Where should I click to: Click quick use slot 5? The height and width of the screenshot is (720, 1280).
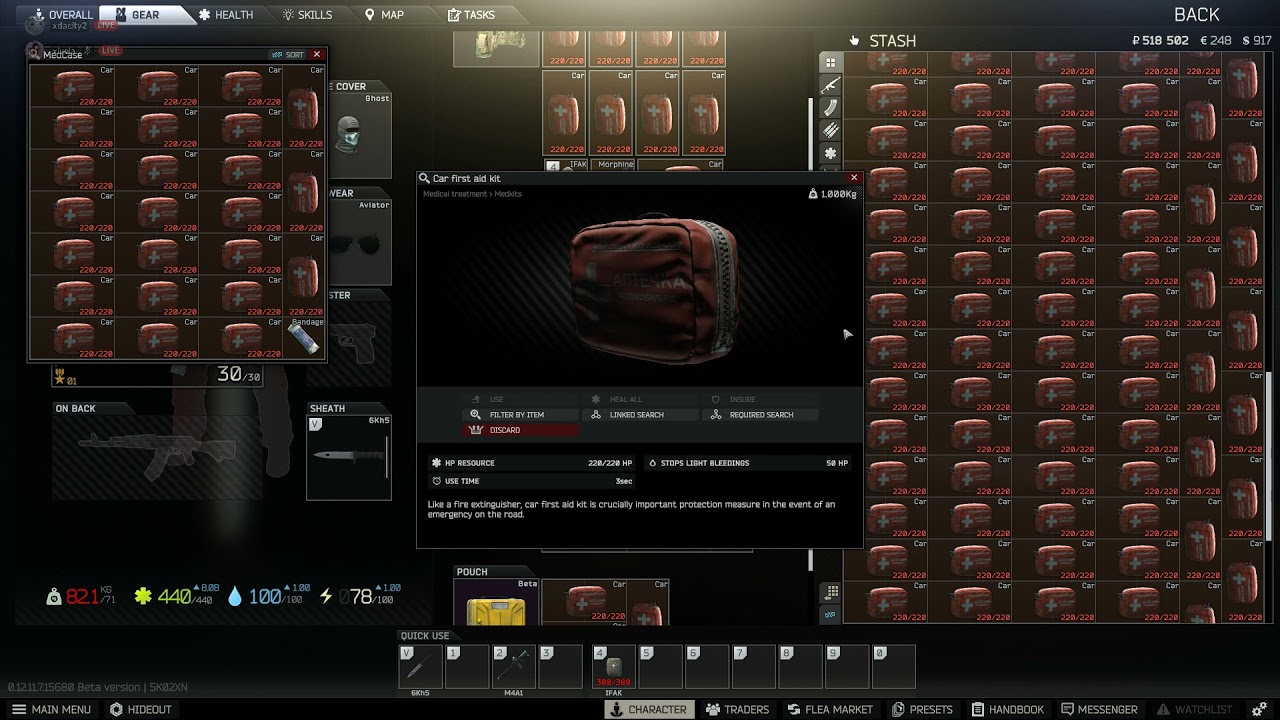[x=660, y=667]
